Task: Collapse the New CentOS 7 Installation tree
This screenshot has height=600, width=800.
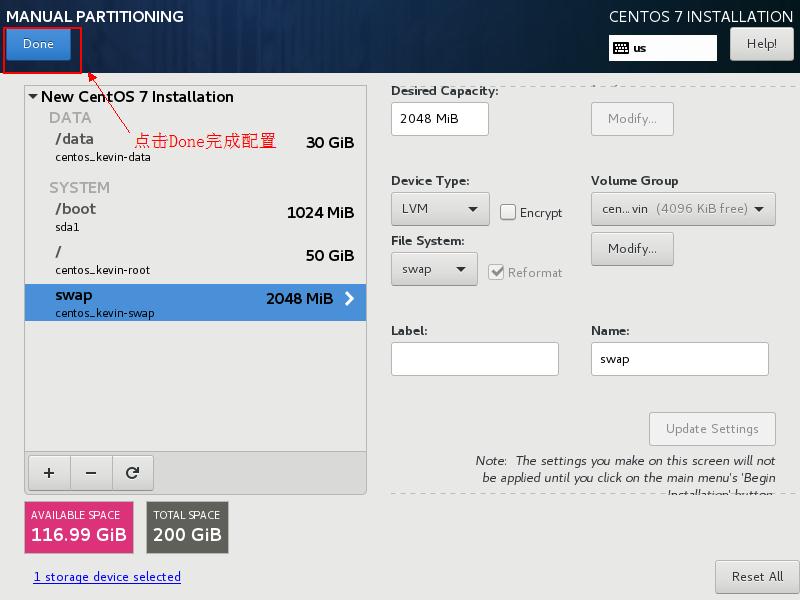Action: coord(33,97)
